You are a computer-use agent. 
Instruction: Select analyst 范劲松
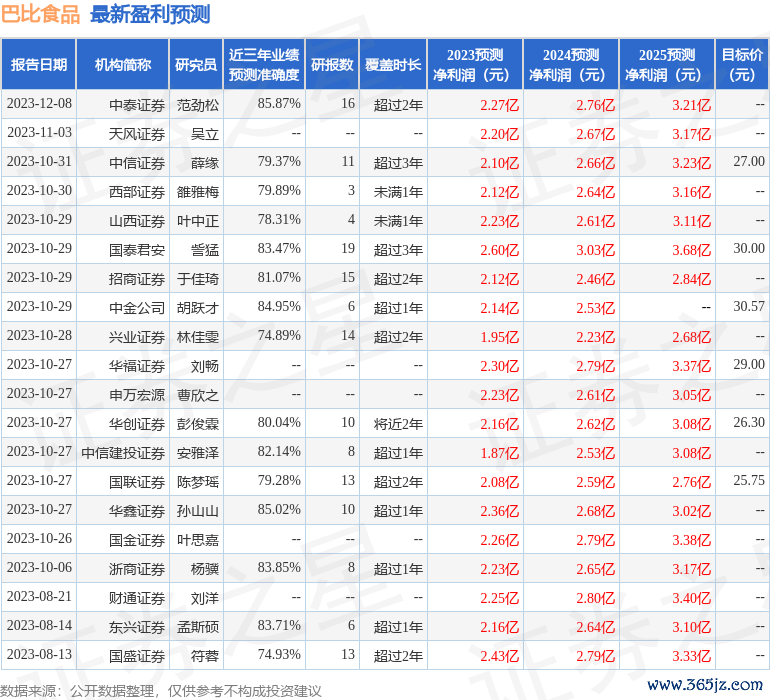point(197,105)
